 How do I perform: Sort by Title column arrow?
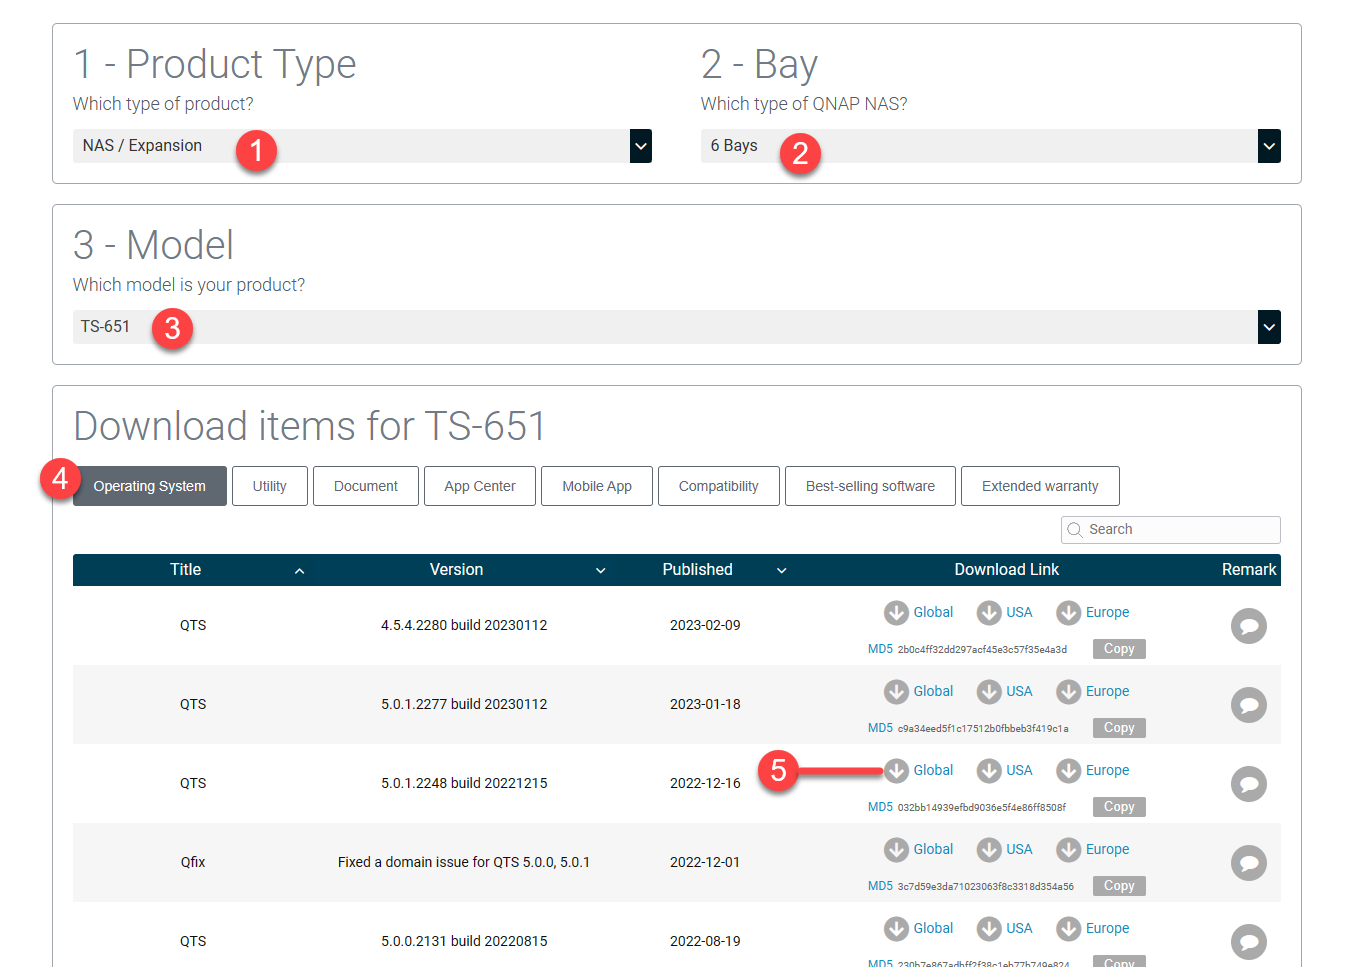point(299,571)
